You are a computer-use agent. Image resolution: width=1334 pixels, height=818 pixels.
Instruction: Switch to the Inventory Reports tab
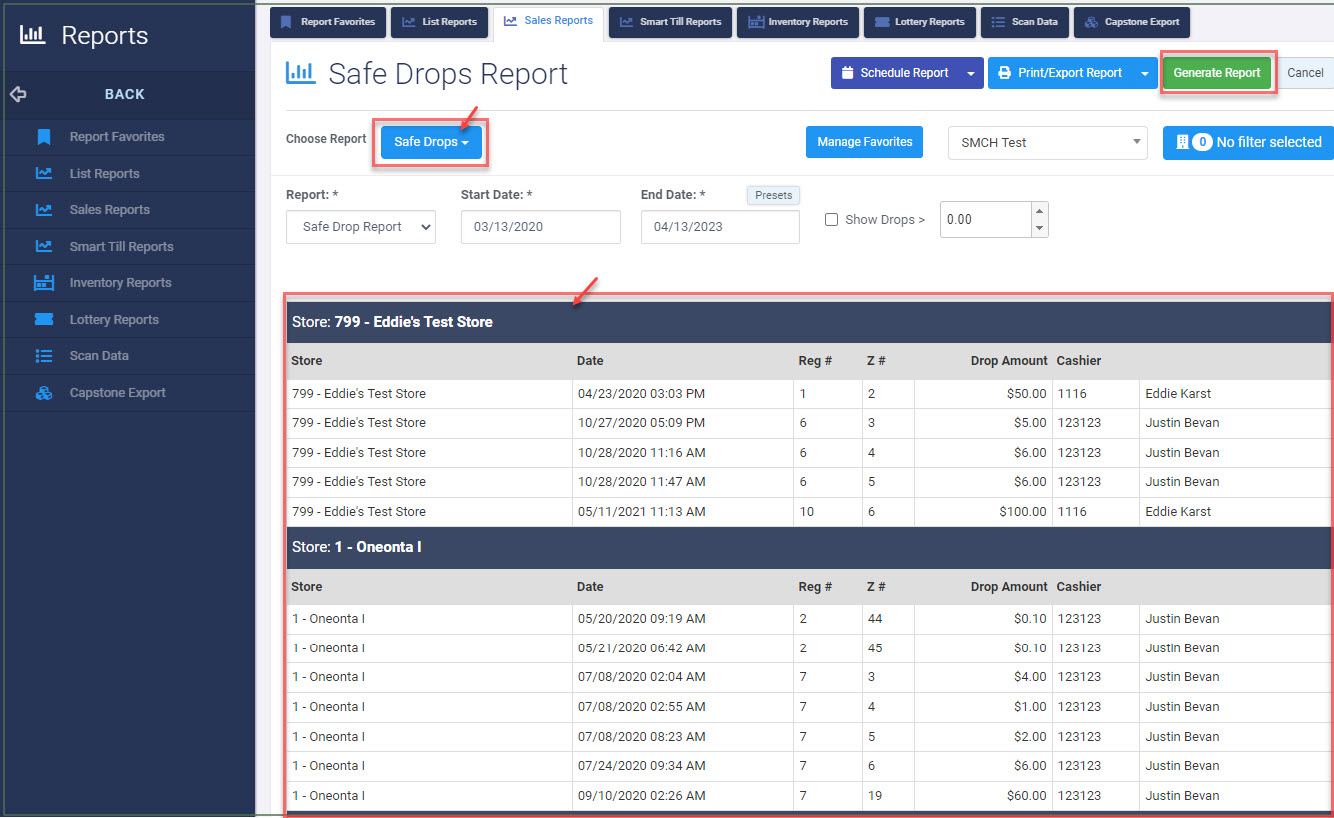(x=797, y=22)
